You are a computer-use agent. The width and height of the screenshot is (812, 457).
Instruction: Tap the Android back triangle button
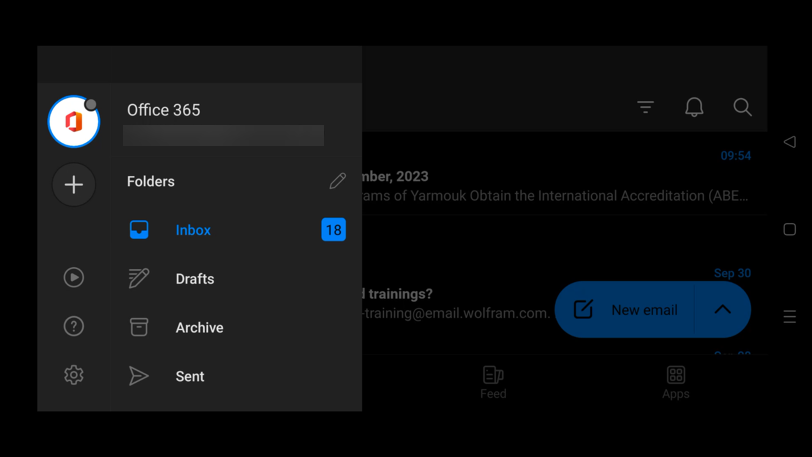pos(789,141)
